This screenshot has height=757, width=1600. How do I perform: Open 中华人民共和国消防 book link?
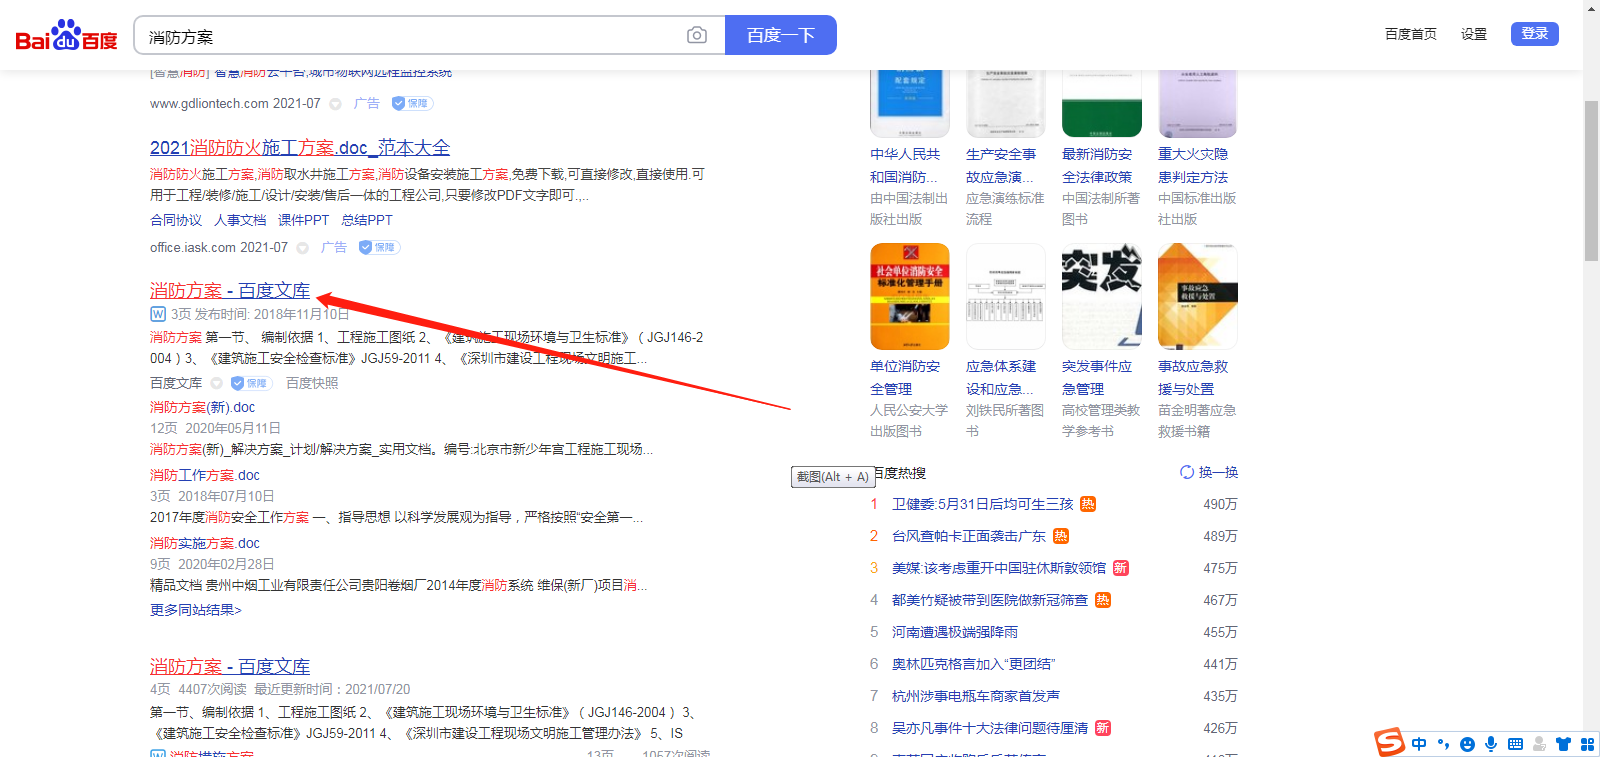(906, 165)
